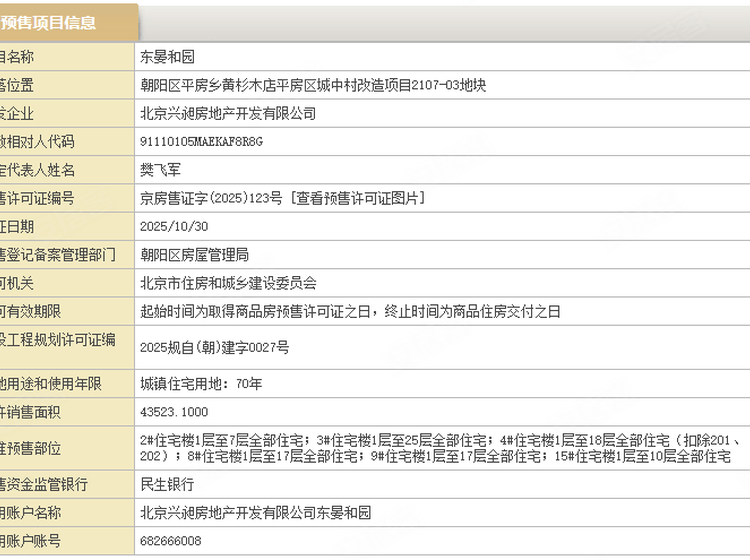Select the project name 东晏和园
This screenshot has height=560, width=750.
[167, 58]
